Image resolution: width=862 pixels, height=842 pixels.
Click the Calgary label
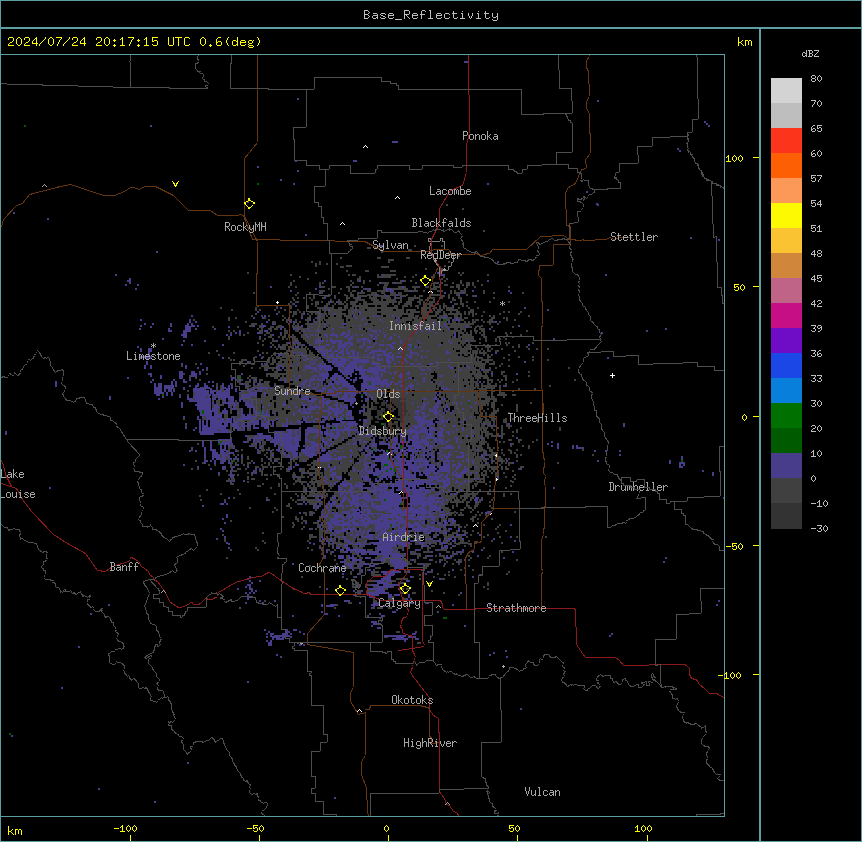click(399, 603)
